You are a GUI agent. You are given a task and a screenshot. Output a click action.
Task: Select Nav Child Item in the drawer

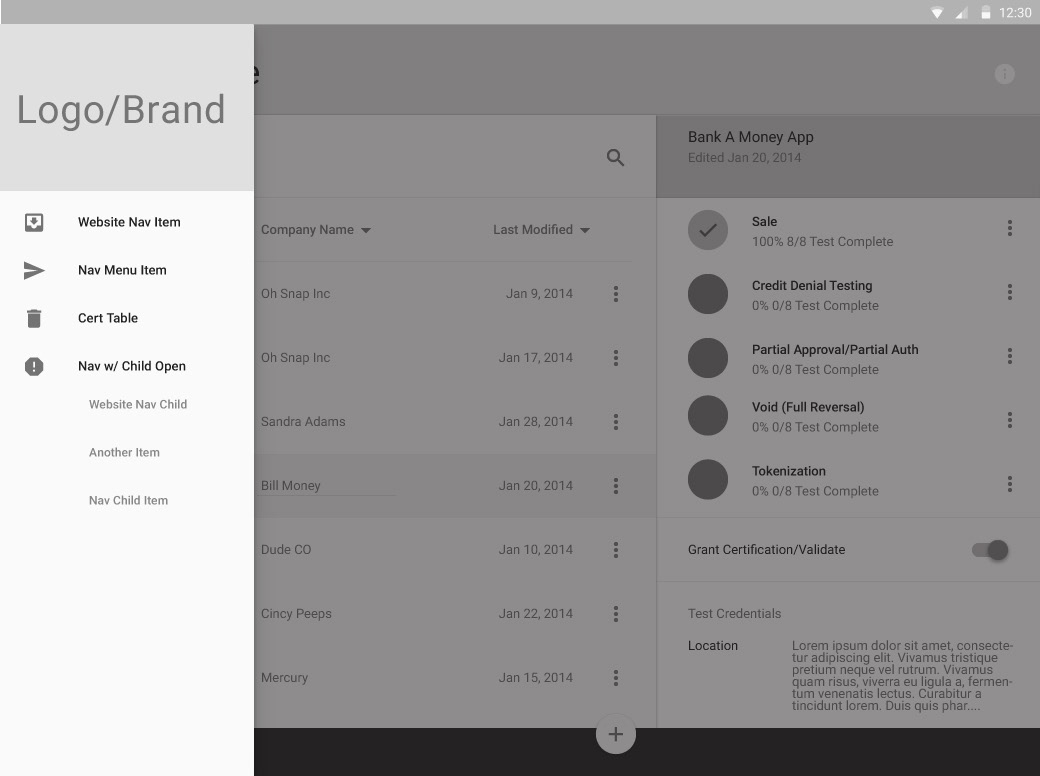click(128, 501)
